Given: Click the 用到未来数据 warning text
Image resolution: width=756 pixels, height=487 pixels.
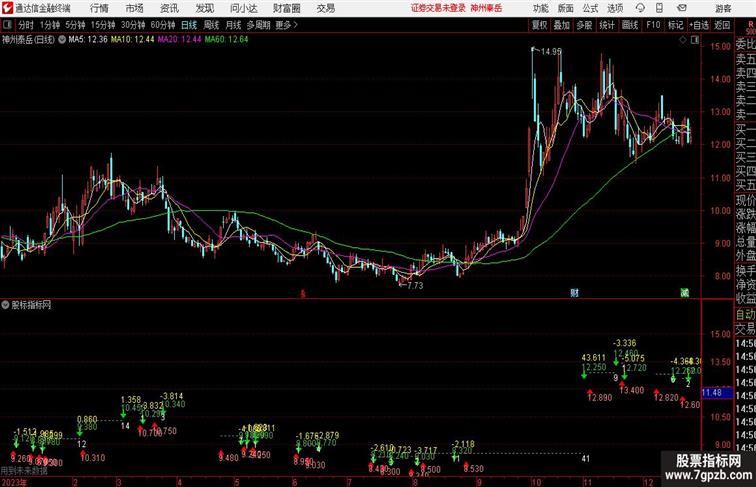Looking at the screenshot, I should tap(24, 471).
